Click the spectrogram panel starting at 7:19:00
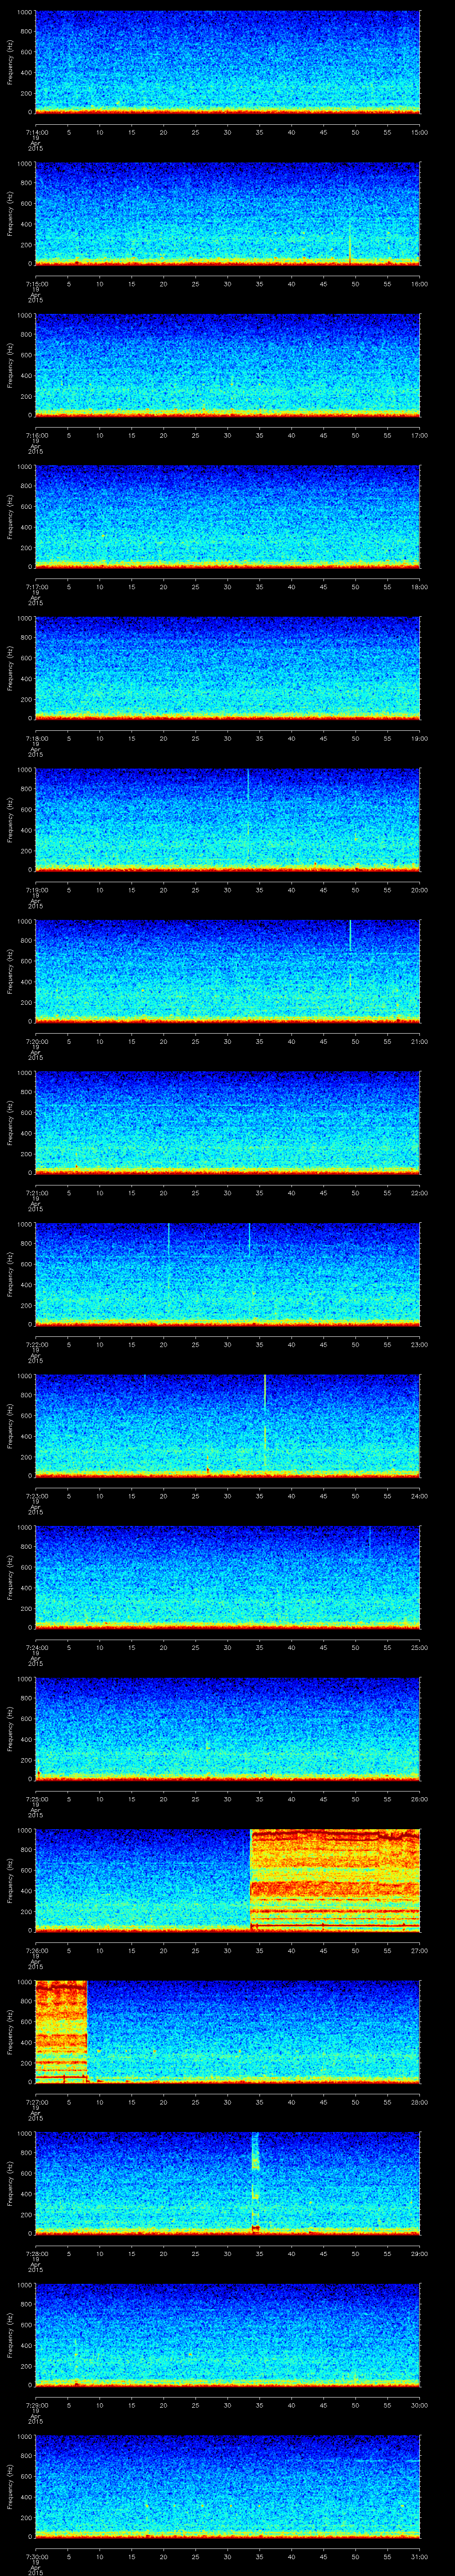 [228, 820]
